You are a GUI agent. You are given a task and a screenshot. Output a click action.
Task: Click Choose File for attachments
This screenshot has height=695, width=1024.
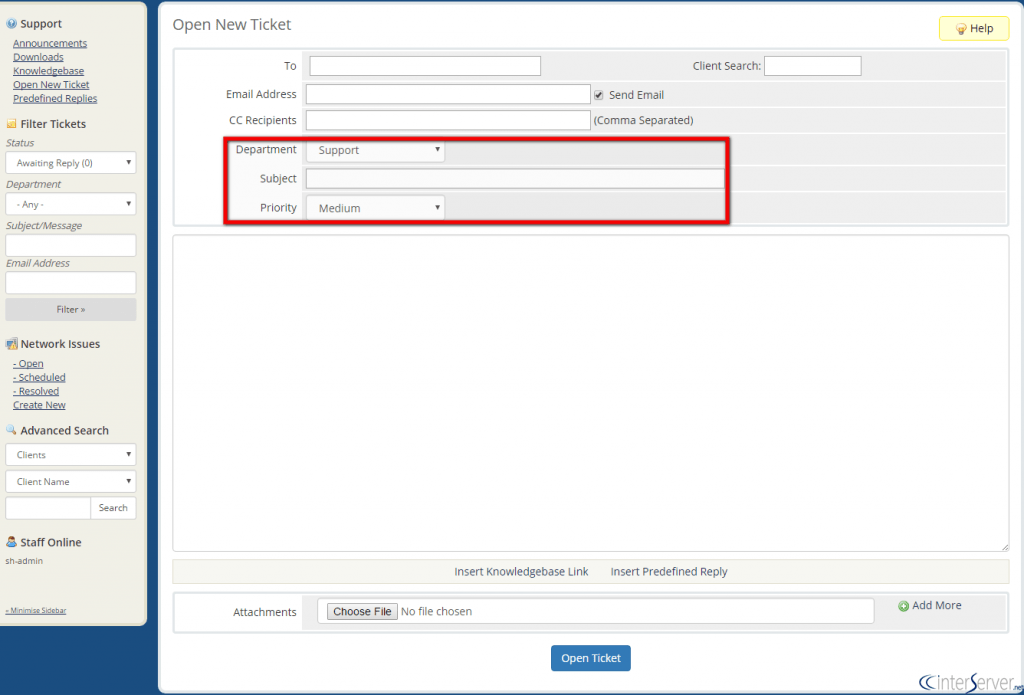(360, 611)
